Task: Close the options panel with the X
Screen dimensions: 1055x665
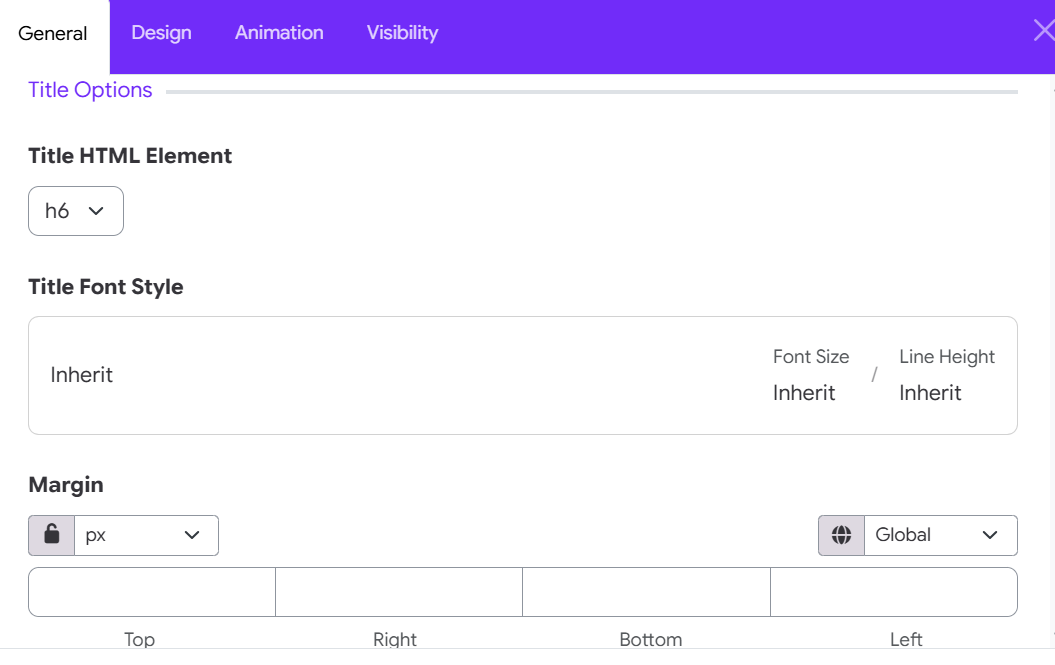Action: pos(1044,31)
